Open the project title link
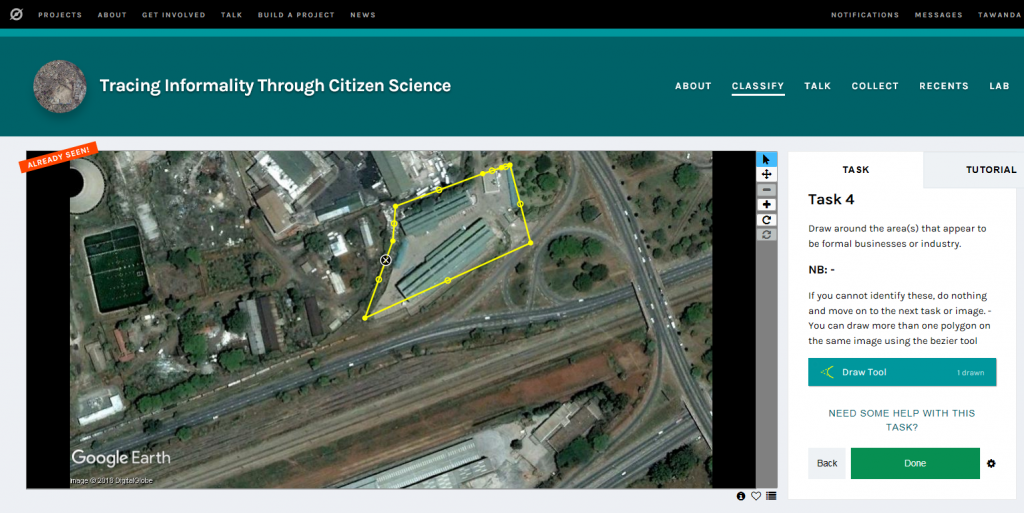This screenshot has width=1024, height=513. 275,86
